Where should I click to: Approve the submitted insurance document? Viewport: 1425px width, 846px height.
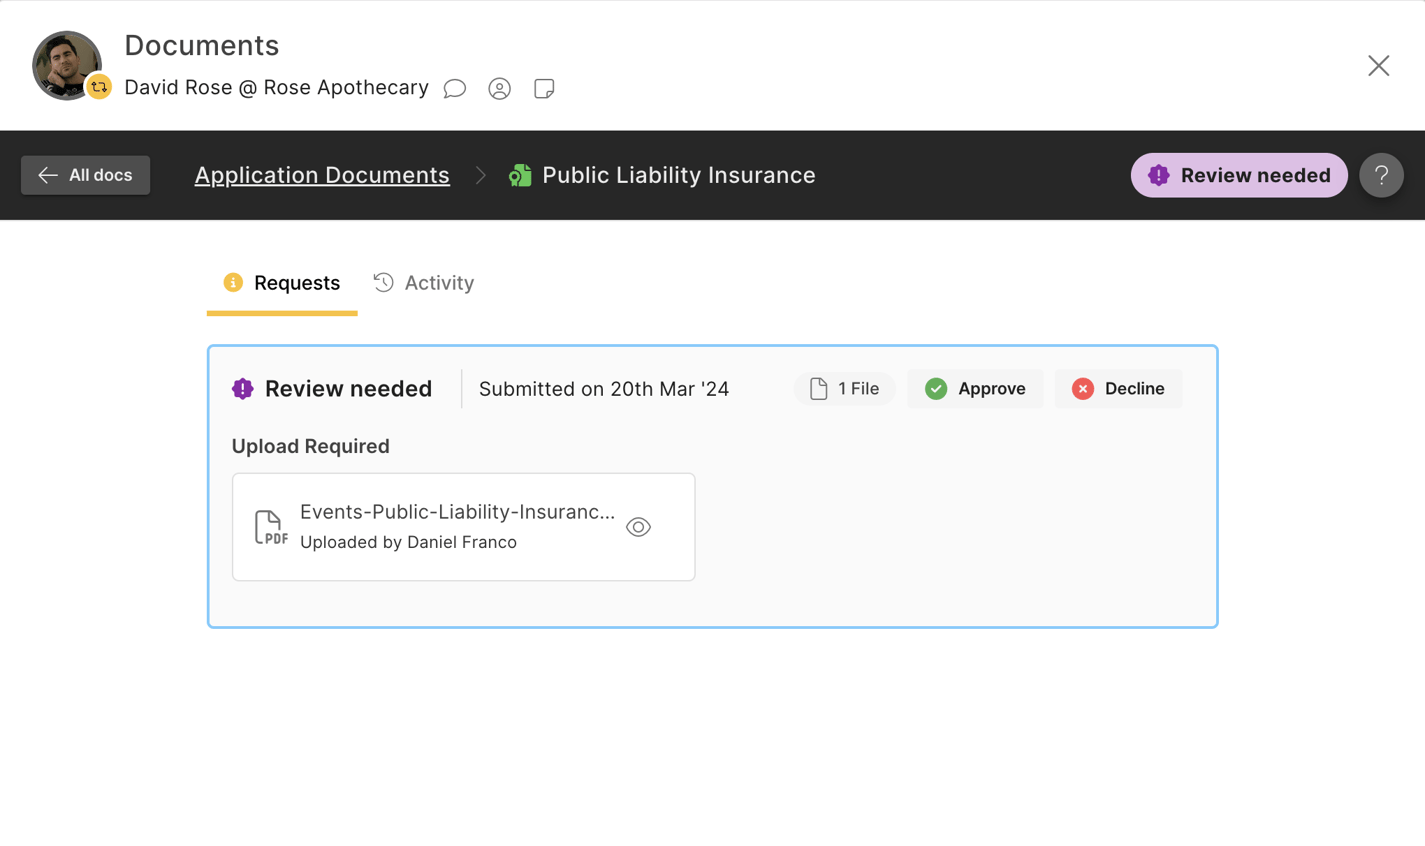[975, 389]
